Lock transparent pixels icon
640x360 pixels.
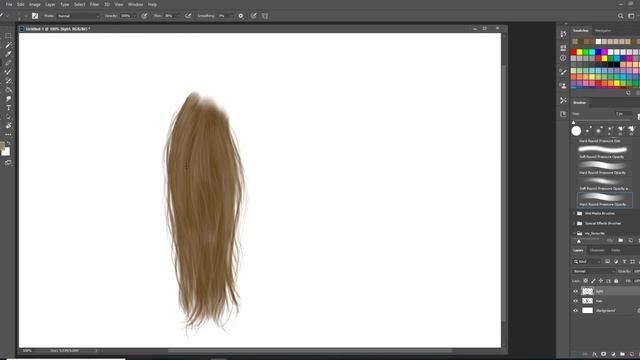586,281
